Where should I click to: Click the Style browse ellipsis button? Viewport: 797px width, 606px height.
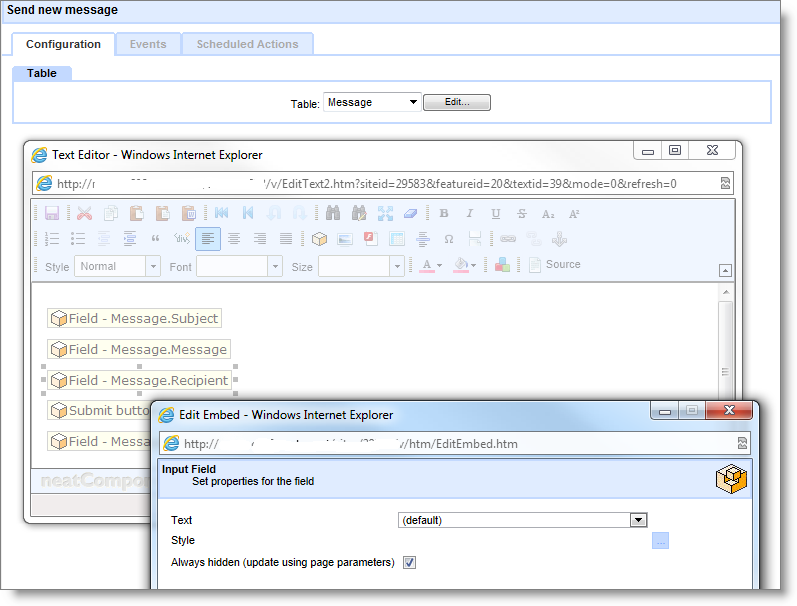pyautogui.click(x=660, y=541)
